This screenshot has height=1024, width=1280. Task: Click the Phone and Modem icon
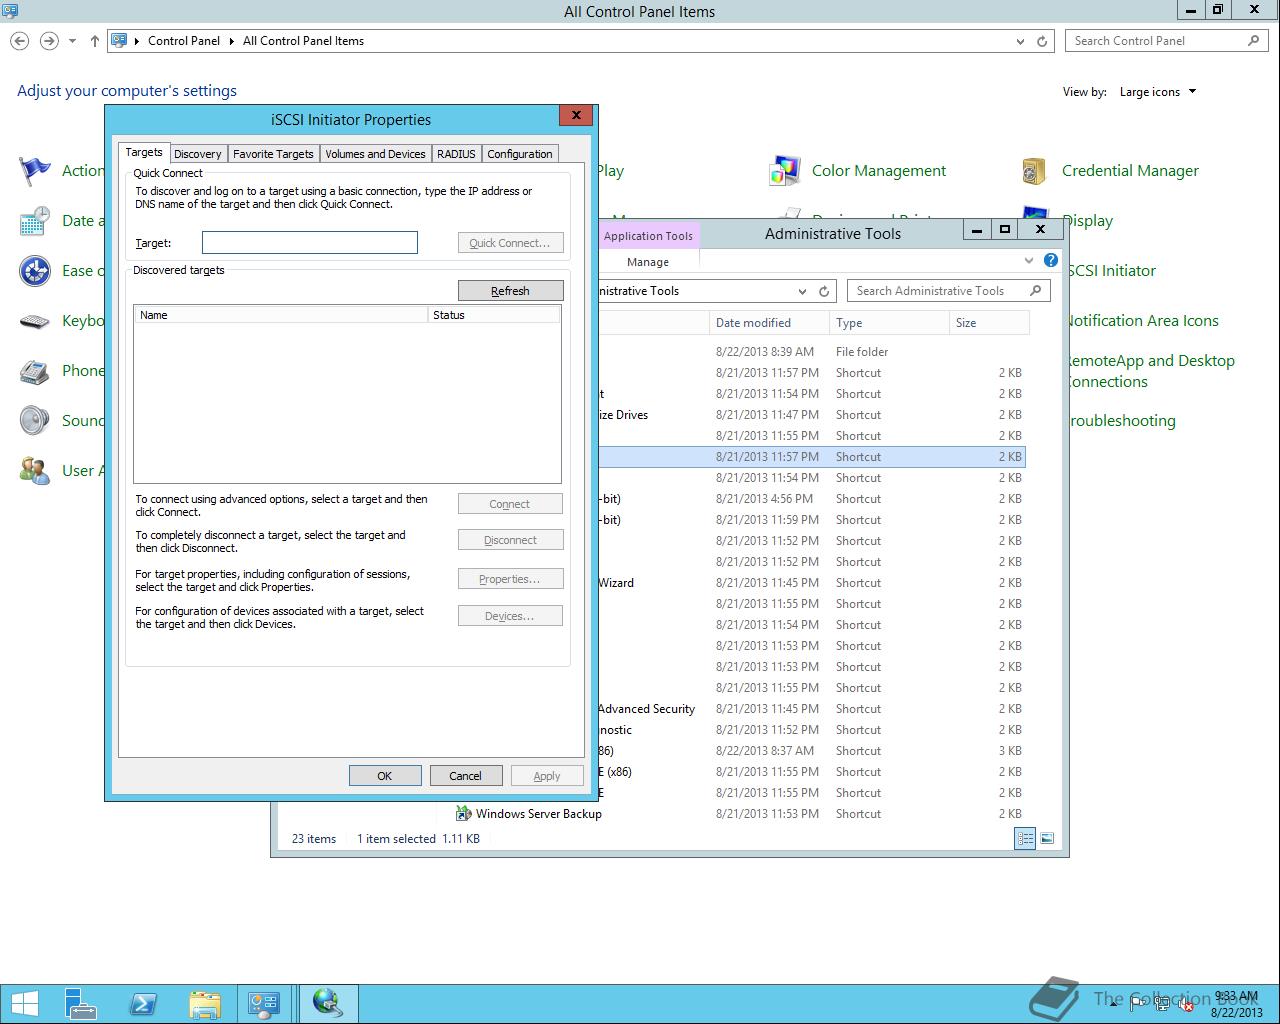click(x=35, y=371)
